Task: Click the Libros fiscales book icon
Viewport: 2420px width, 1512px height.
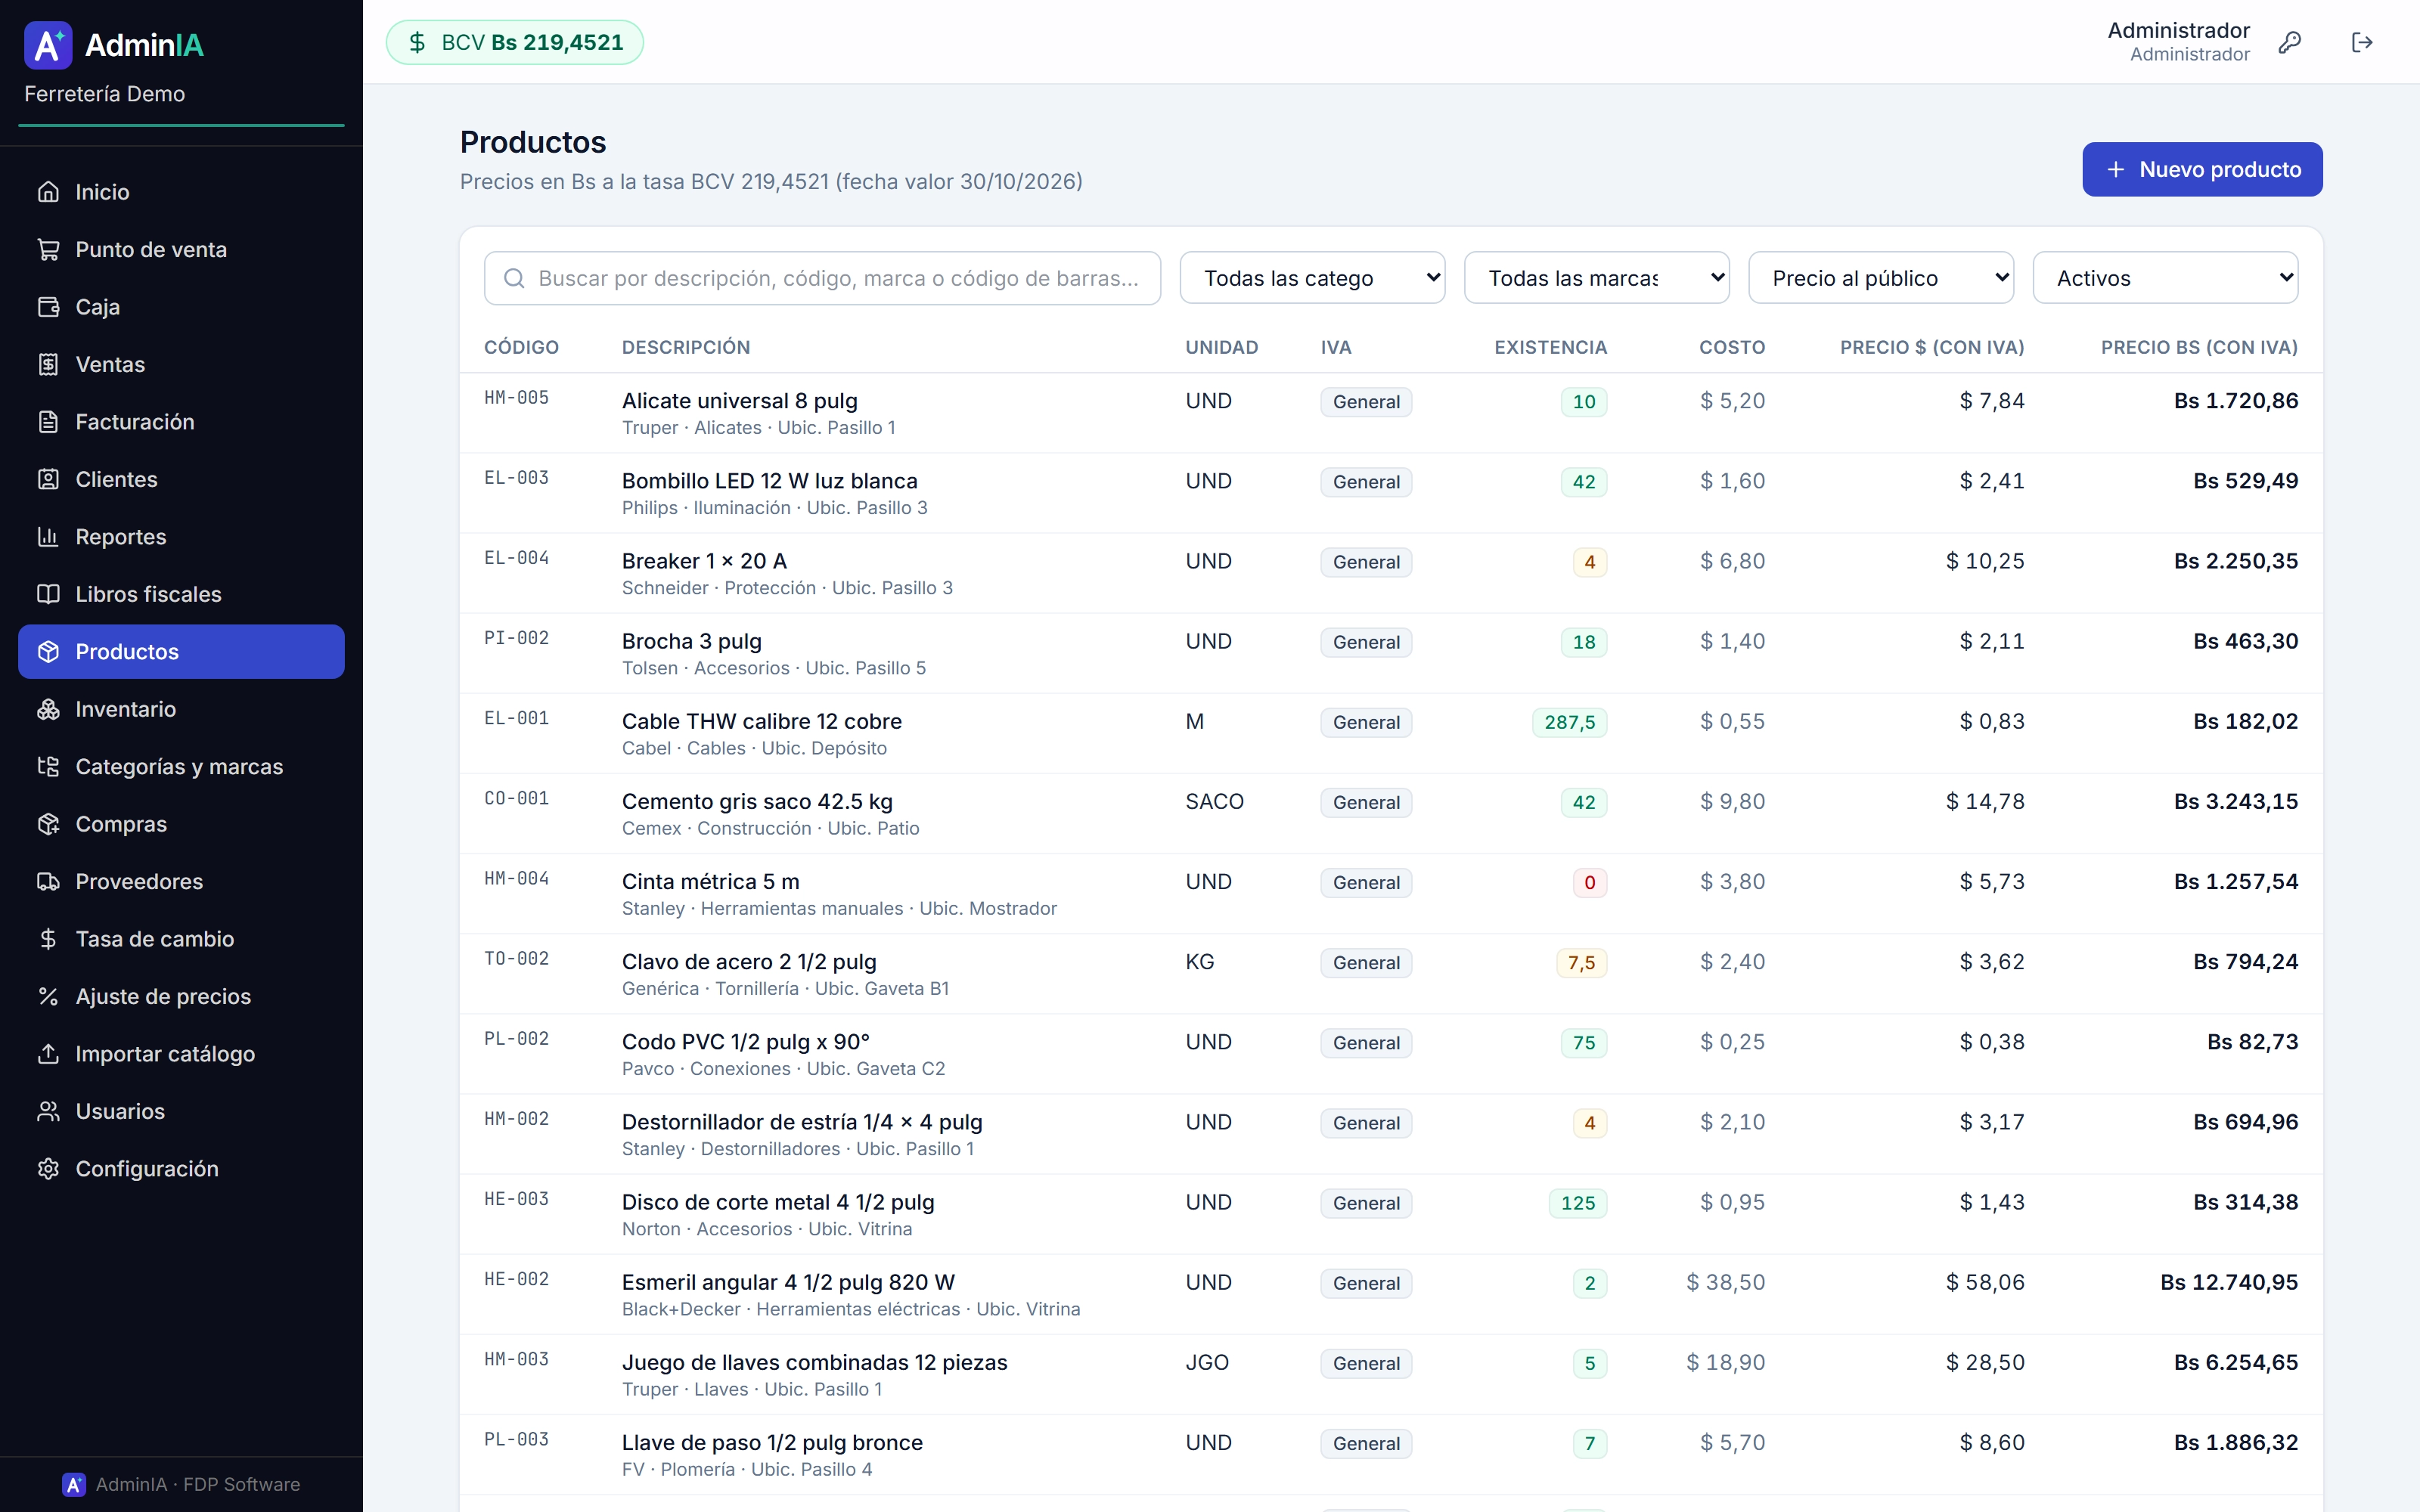Action: tap(48, 594)
